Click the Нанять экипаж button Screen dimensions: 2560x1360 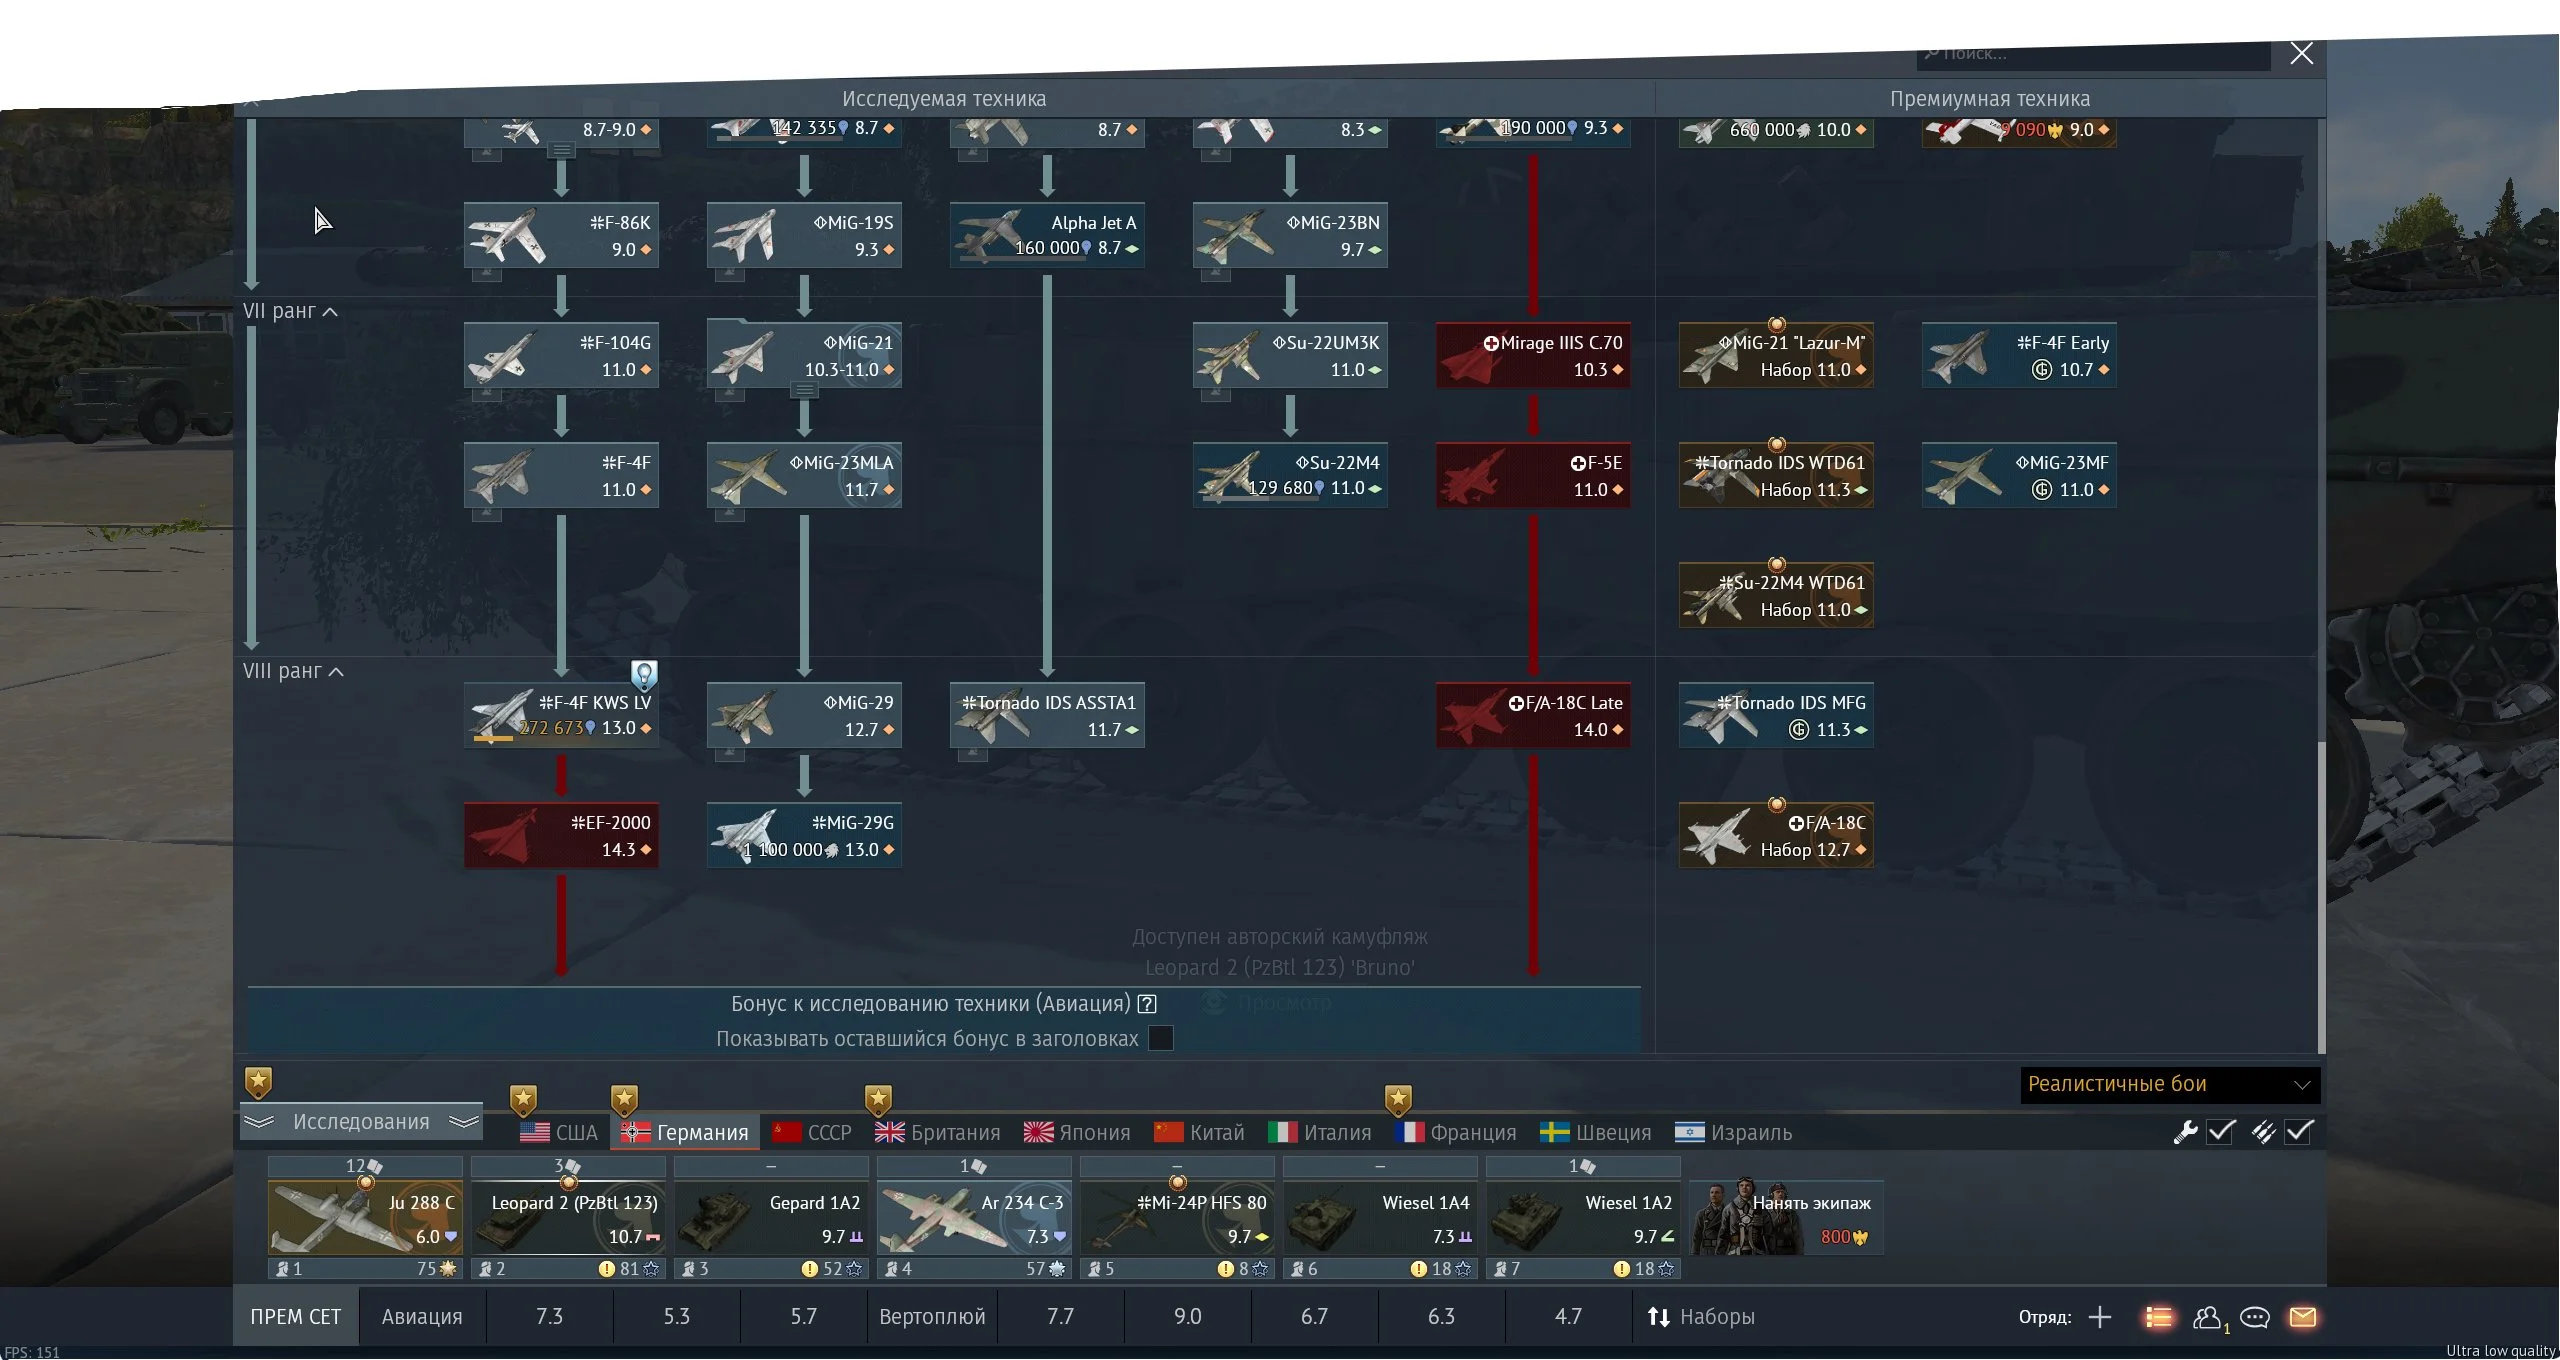click(1786, 1218)
